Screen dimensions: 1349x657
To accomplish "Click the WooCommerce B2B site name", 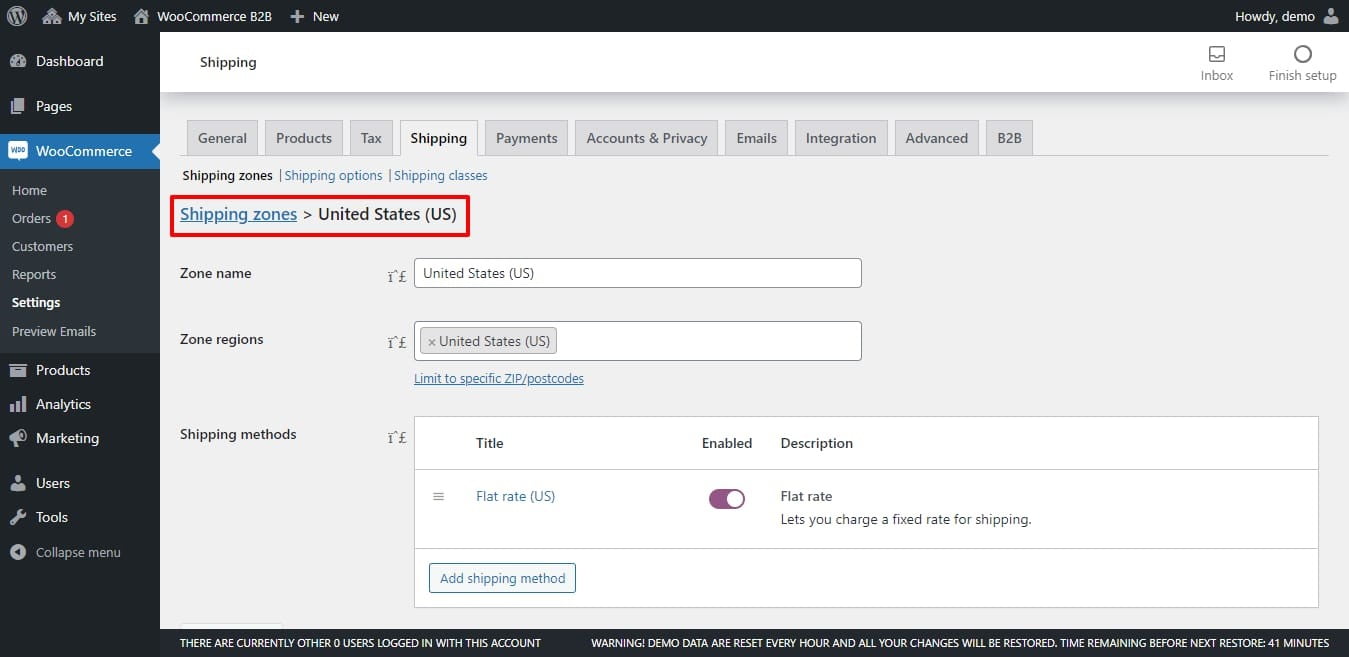I will click(x=214, y=16).
